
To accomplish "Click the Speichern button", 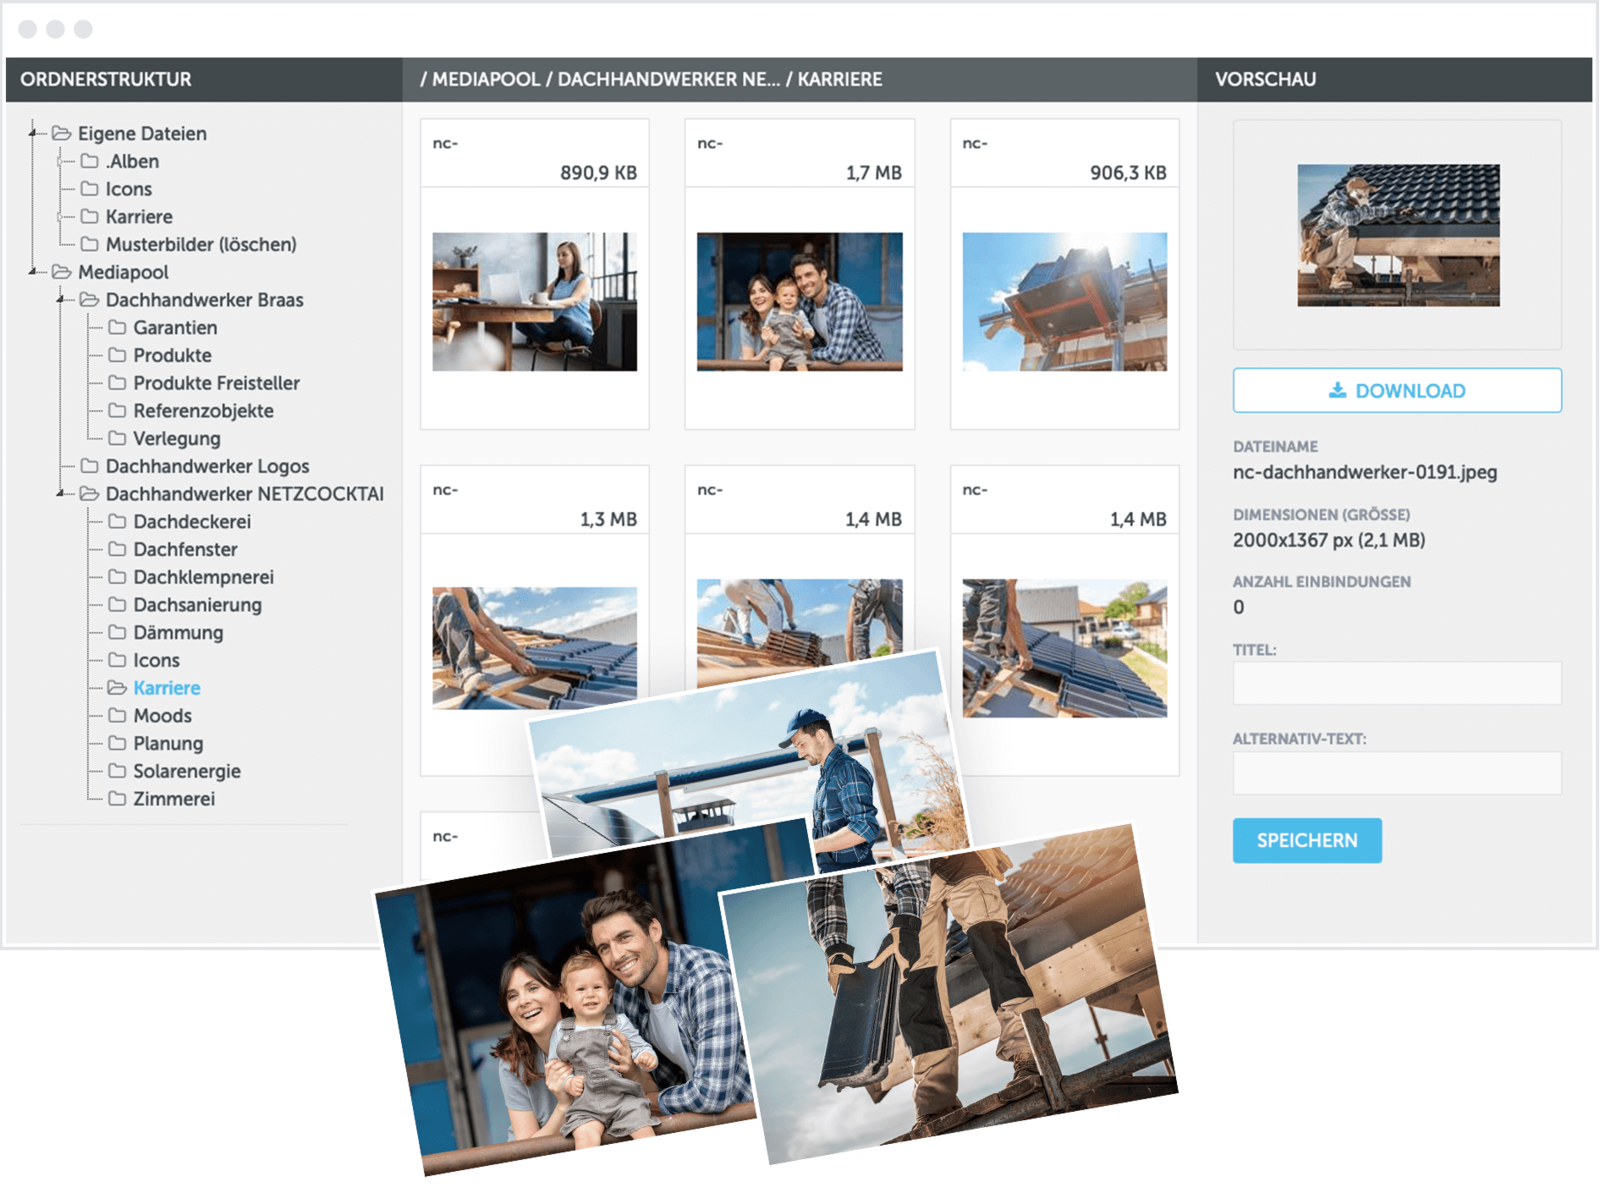I will (x=1306, y=841).
